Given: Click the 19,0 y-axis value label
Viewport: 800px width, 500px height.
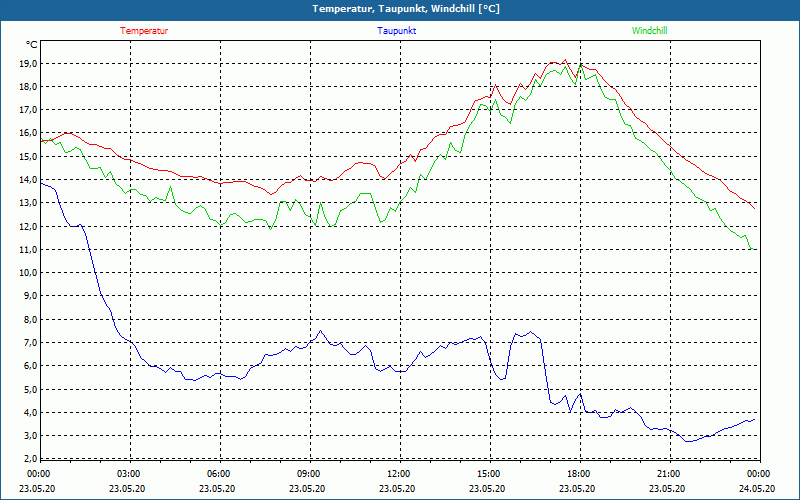Looking at the screenshot, I should click(25, 63).
